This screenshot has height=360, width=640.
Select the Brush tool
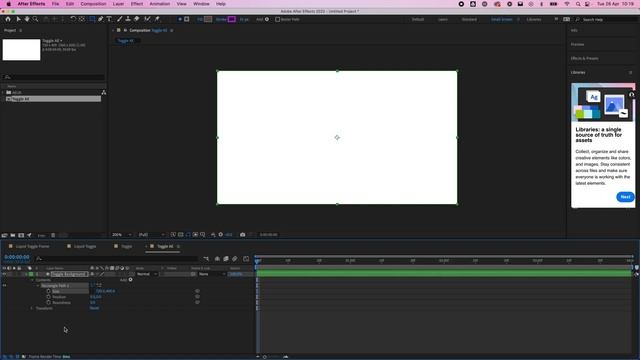[120, 19]
